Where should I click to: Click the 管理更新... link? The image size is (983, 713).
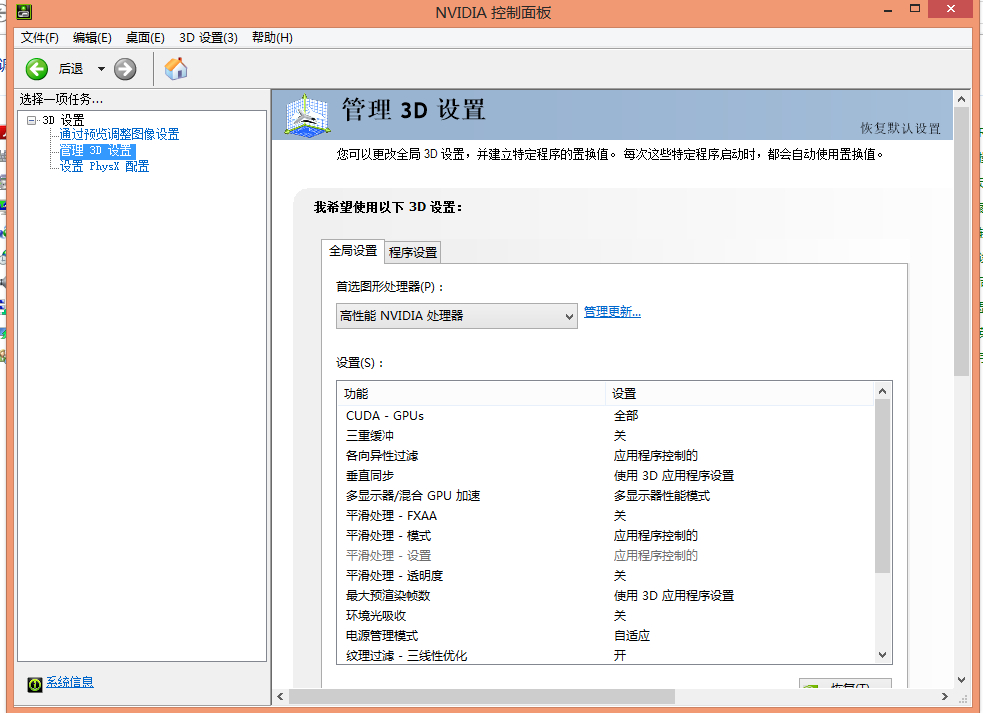612,312
